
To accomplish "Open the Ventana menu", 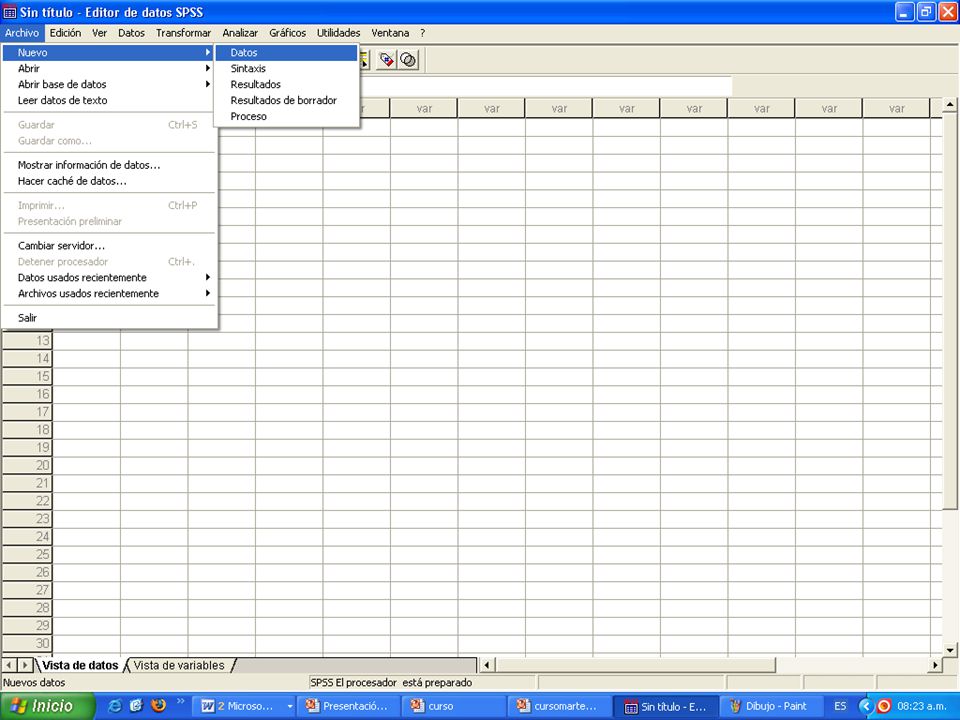I will (x=390, y=33).
